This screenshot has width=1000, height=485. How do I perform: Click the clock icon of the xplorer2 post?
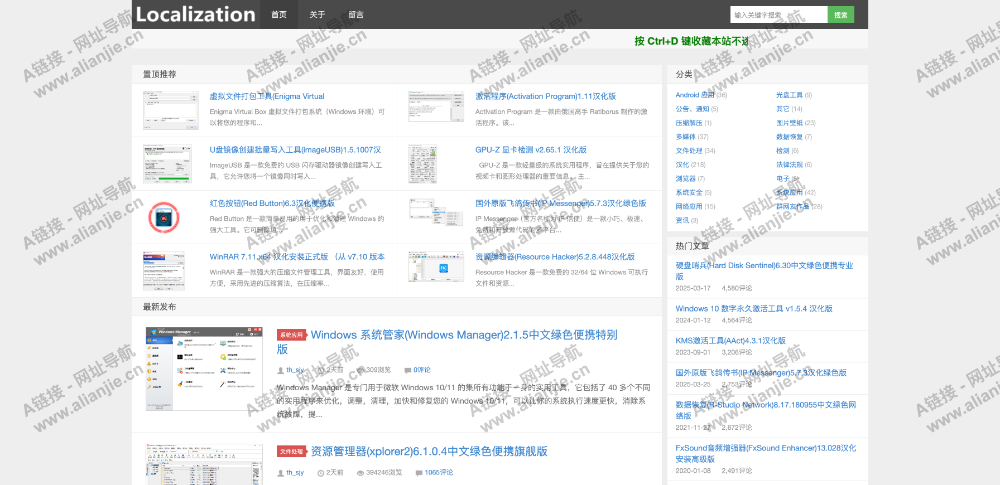[x=321, y=473]
